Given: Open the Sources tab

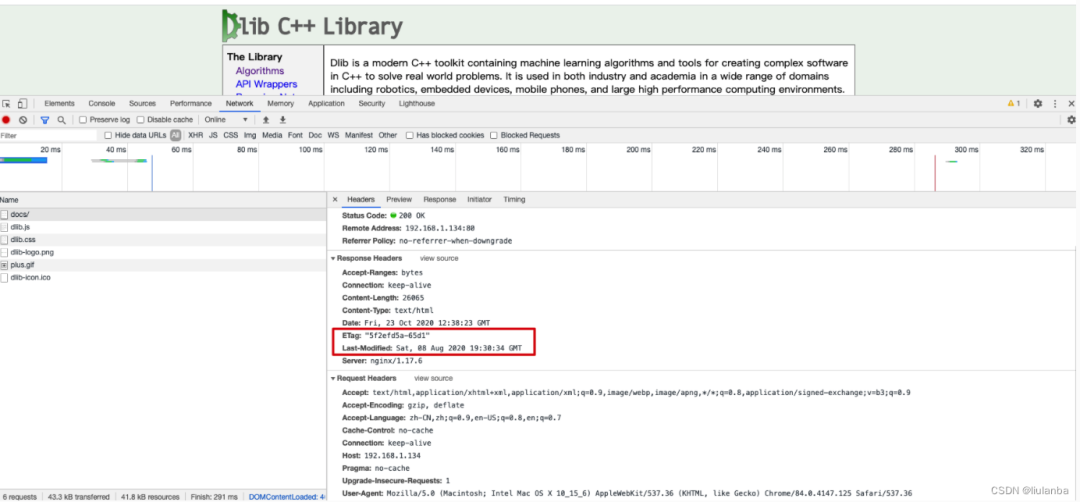Looking at the screenshot, I should (143, 103).
